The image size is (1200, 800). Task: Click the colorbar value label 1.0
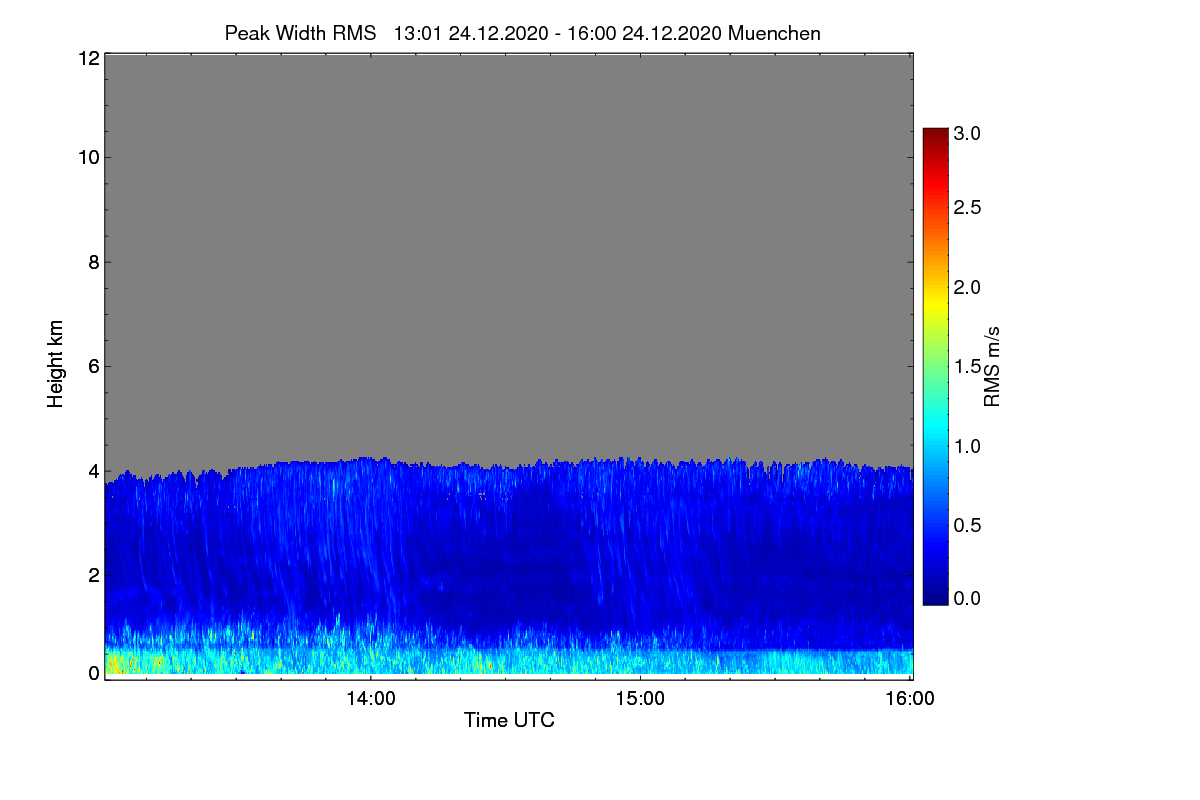[967, 446]
